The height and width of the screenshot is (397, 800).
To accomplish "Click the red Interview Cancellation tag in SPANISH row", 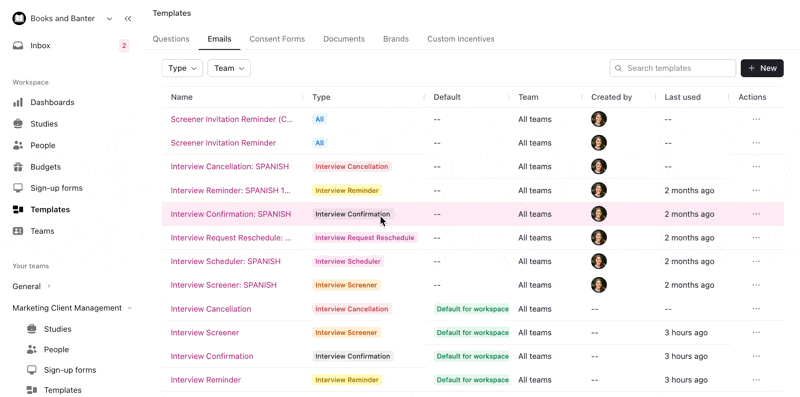I will (352, 166).
